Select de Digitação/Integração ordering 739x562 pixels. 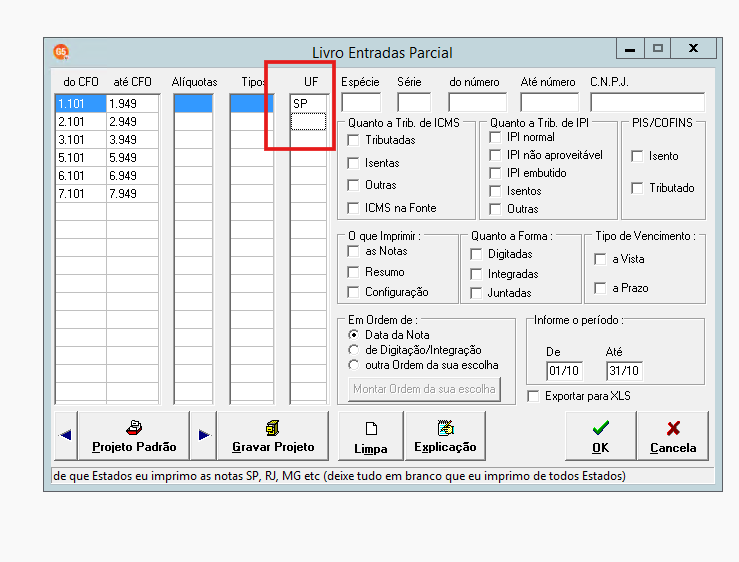point(353,350)
